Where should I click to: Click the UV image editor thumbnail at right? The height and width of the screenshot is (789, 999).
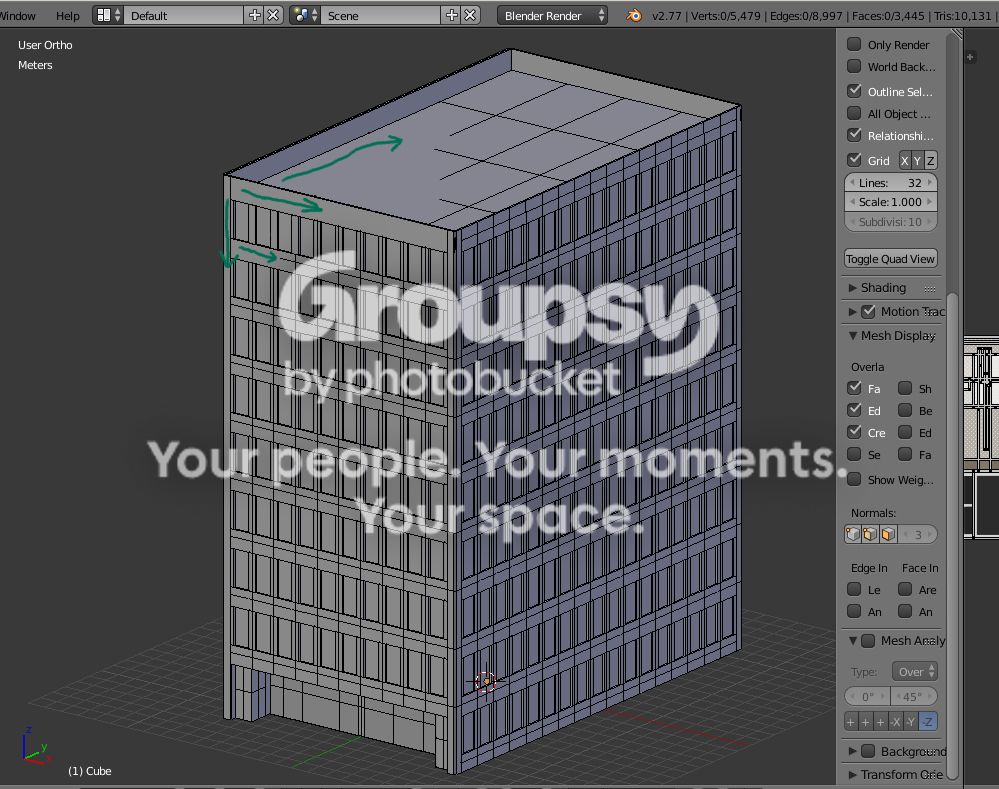coord(981,440)
